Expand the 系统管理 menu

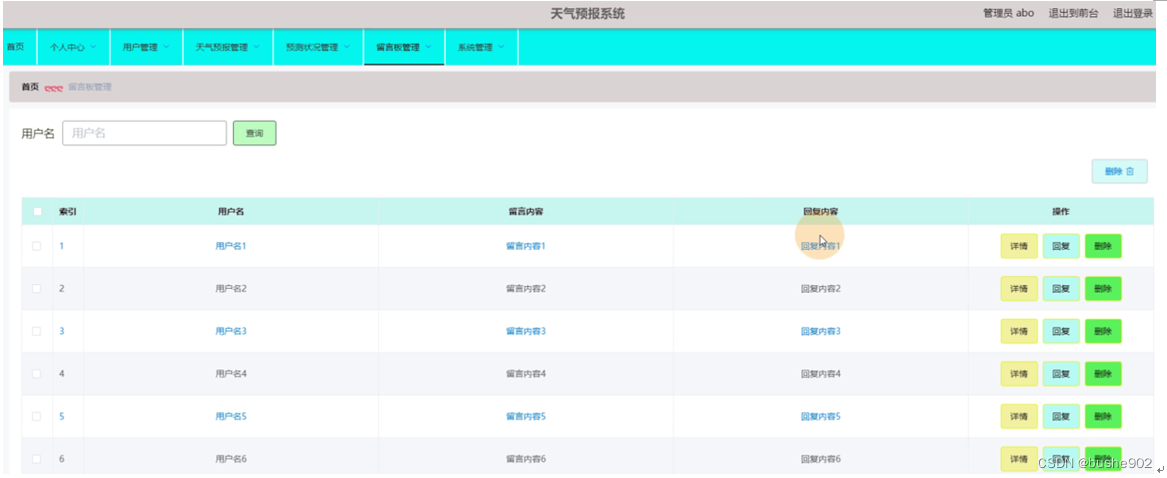[x=481, y=47]
